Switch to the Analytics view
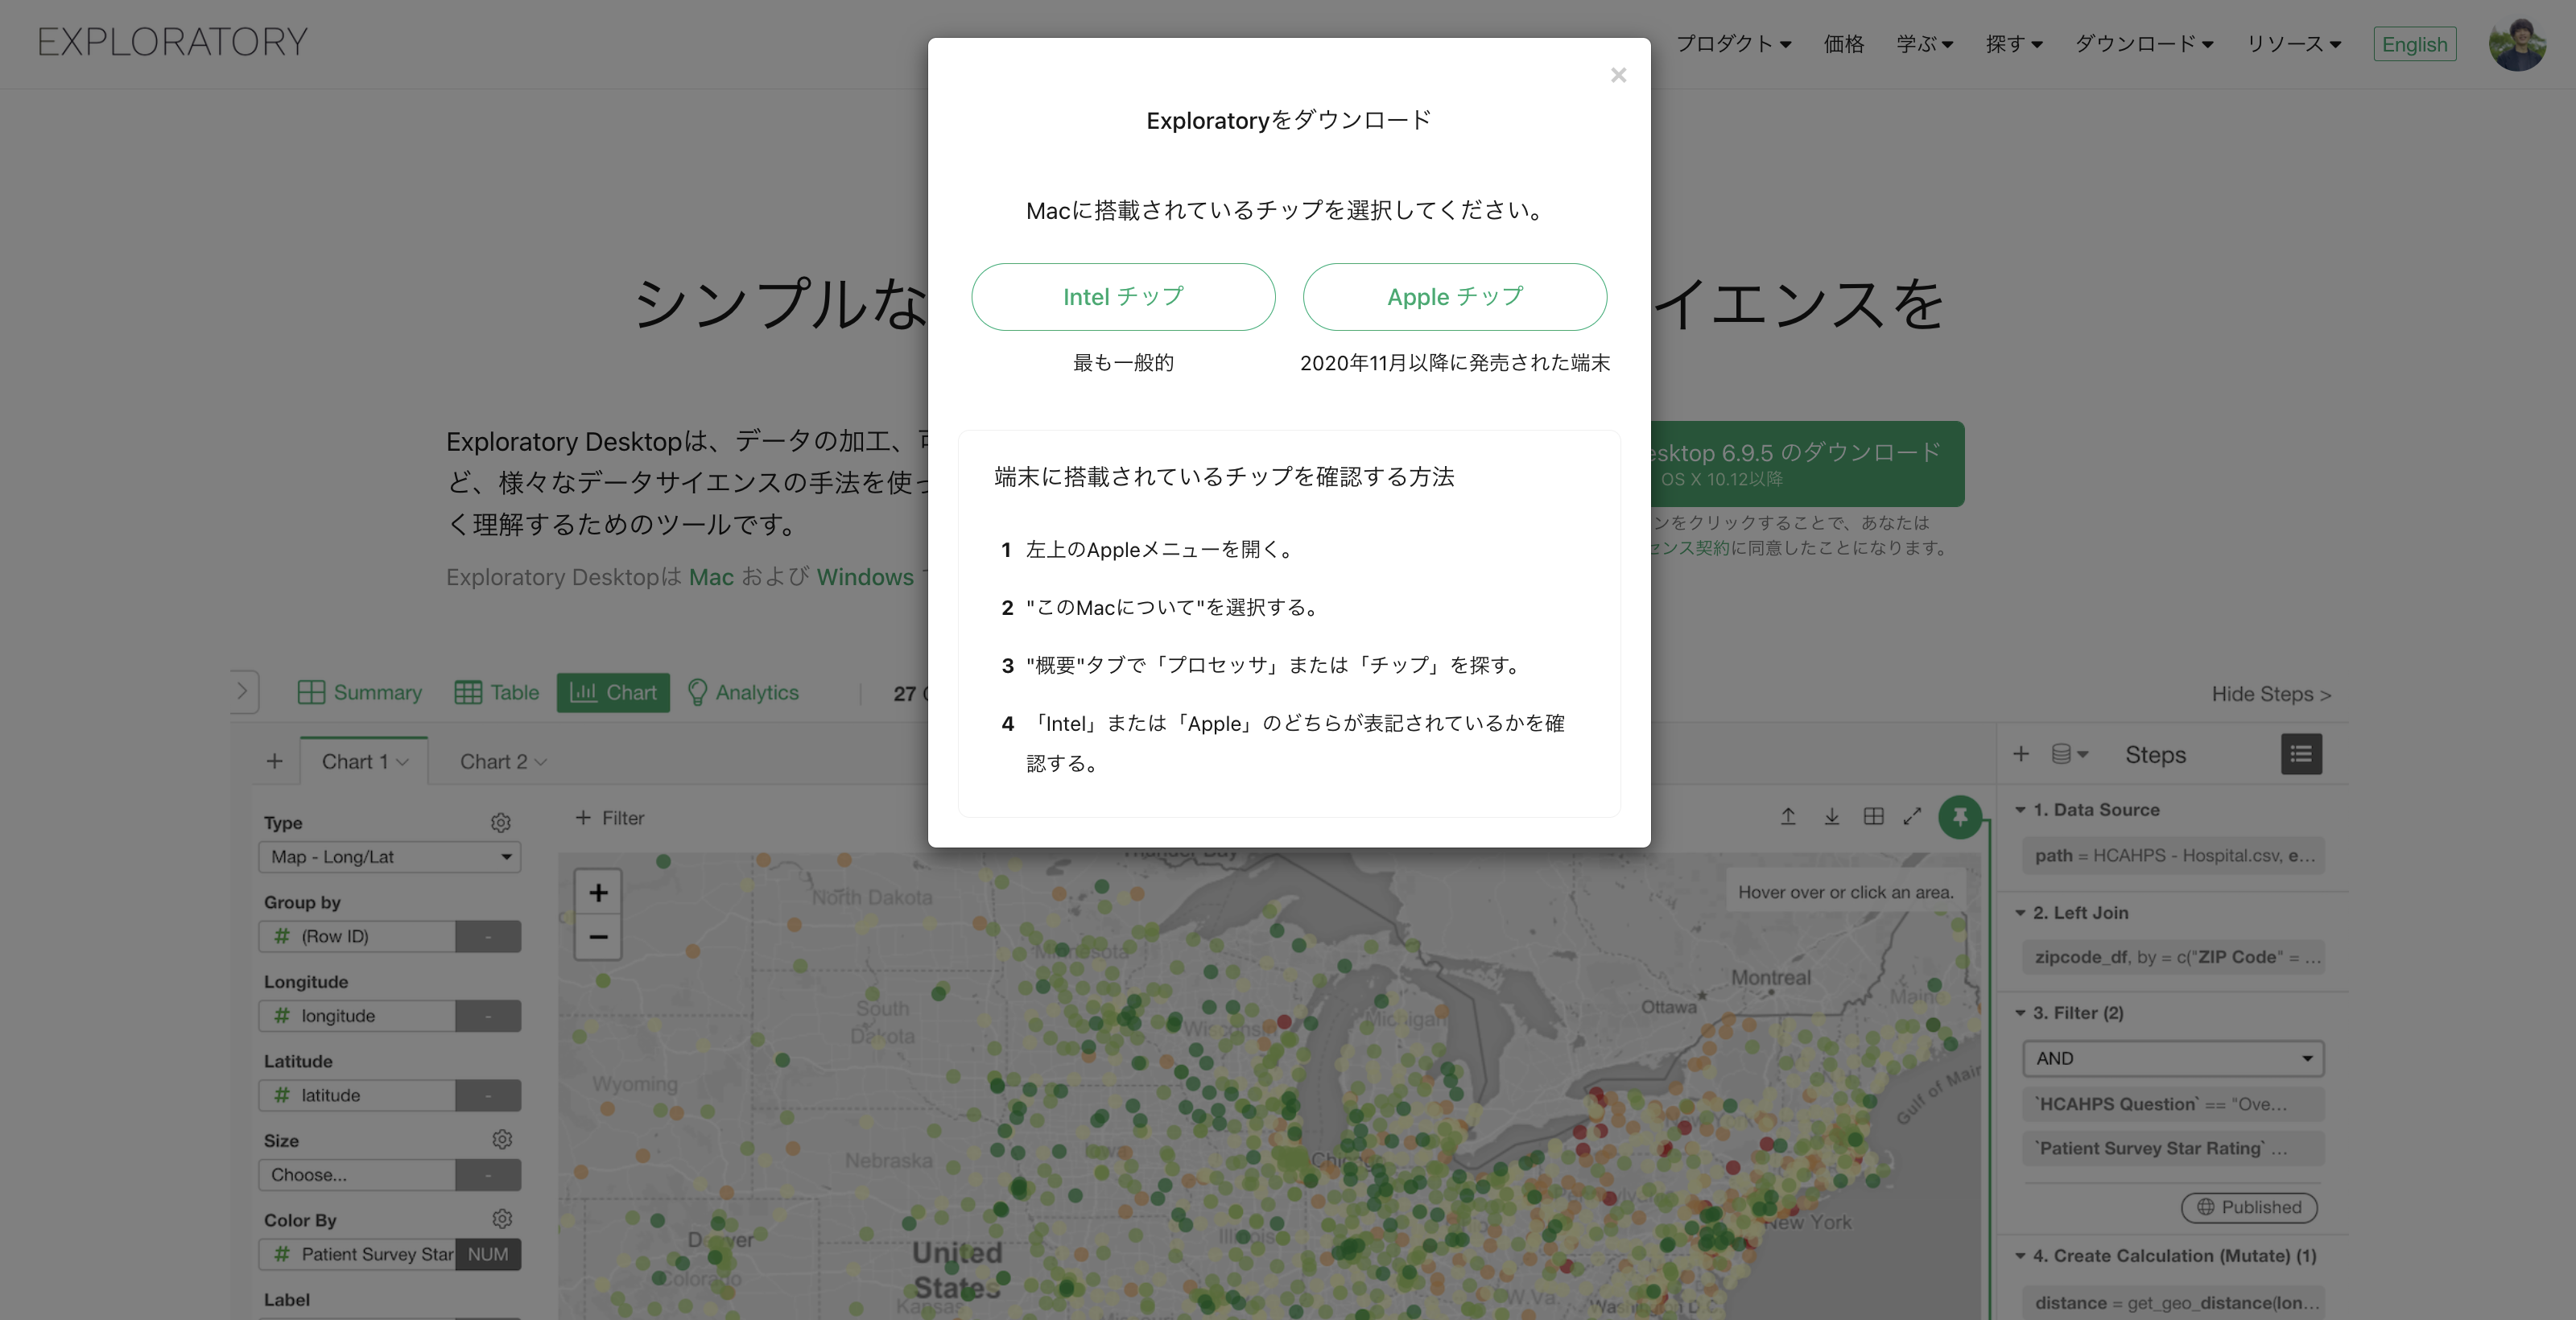Screen dimensions: 2576x1320 (x=743, y=692)
